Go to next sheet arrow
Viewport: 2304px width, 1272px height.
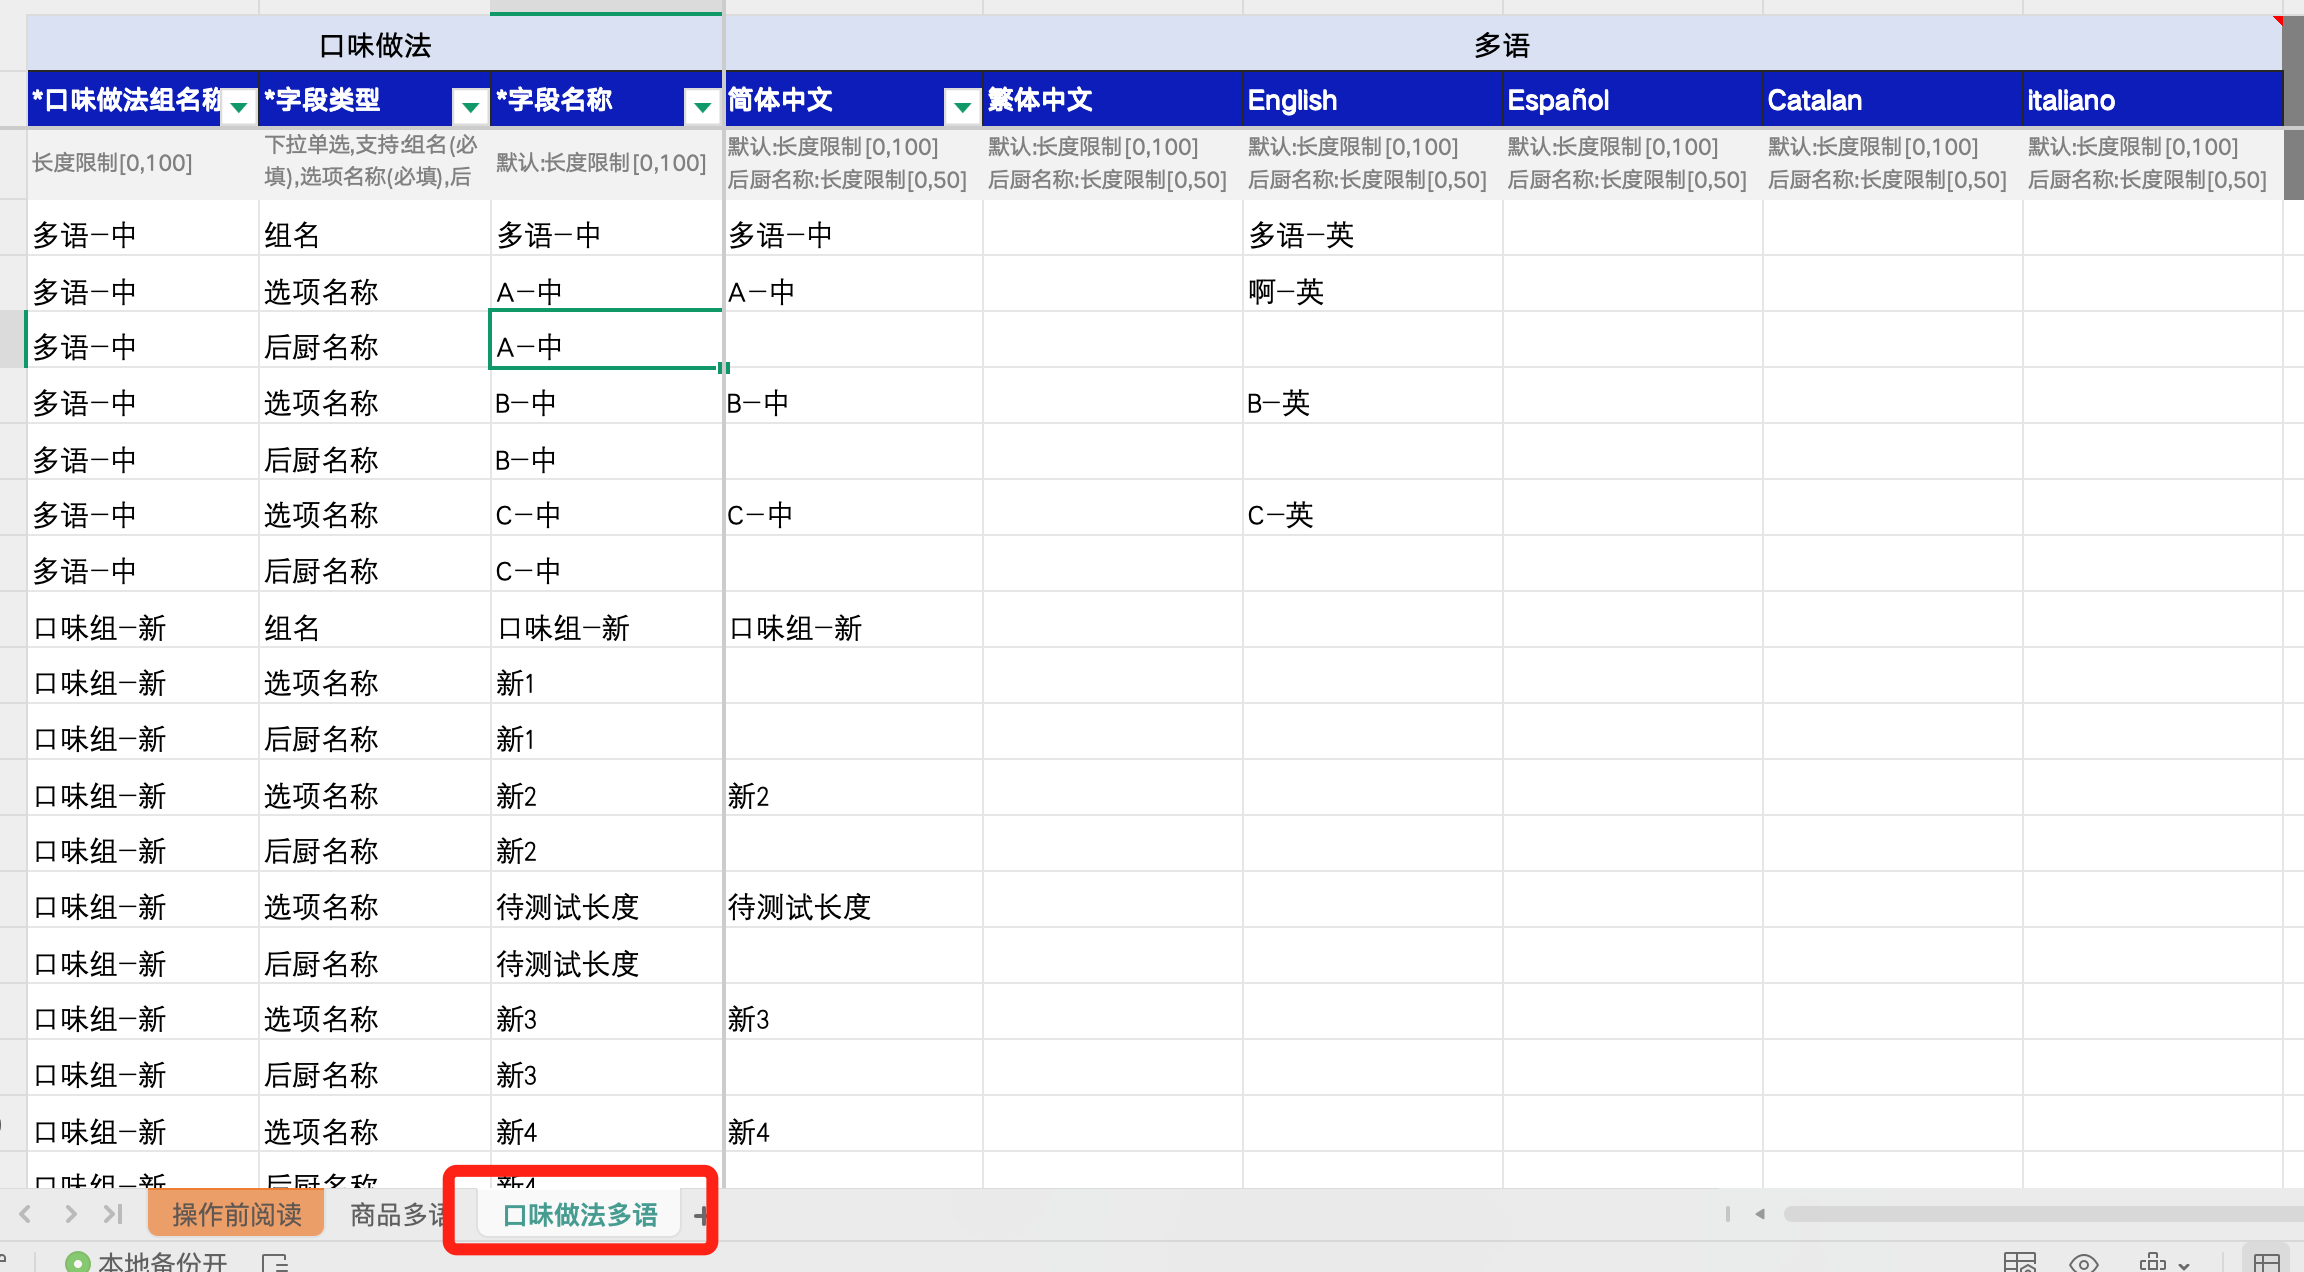coord(70,1214)
